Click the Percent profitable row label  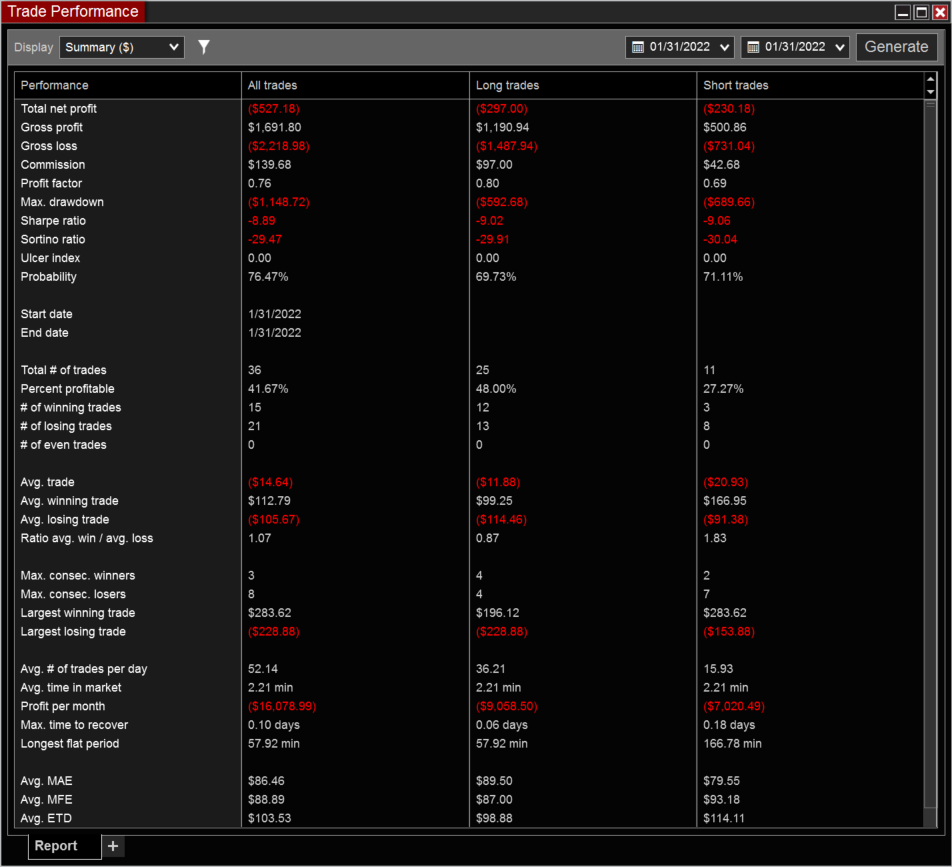click(67, 389)
